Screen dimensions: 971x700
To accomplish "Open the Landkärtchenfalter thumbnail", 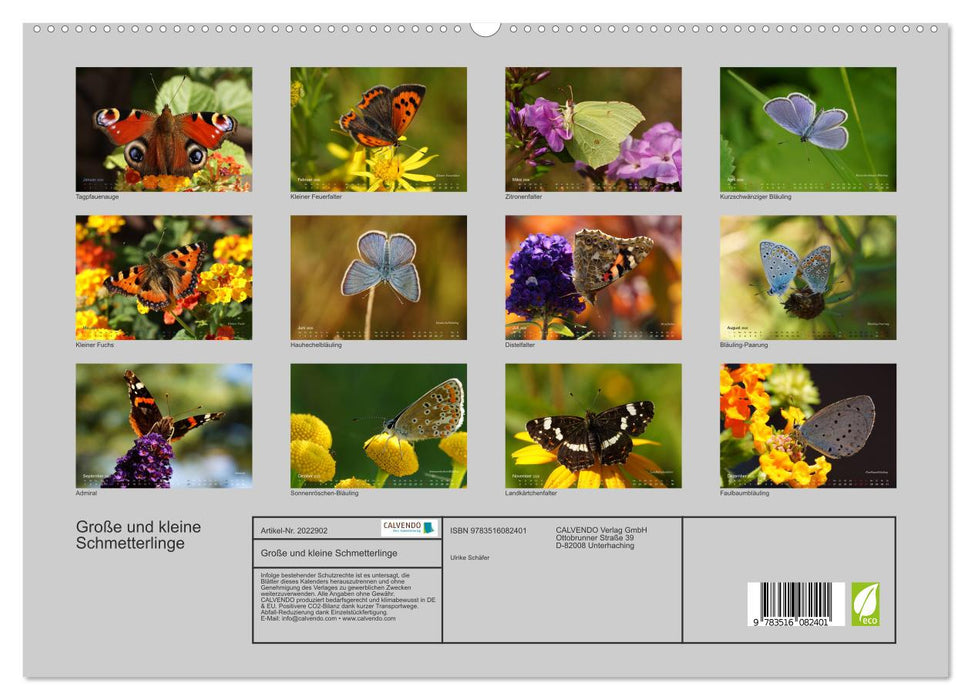I will coord(593,428).
